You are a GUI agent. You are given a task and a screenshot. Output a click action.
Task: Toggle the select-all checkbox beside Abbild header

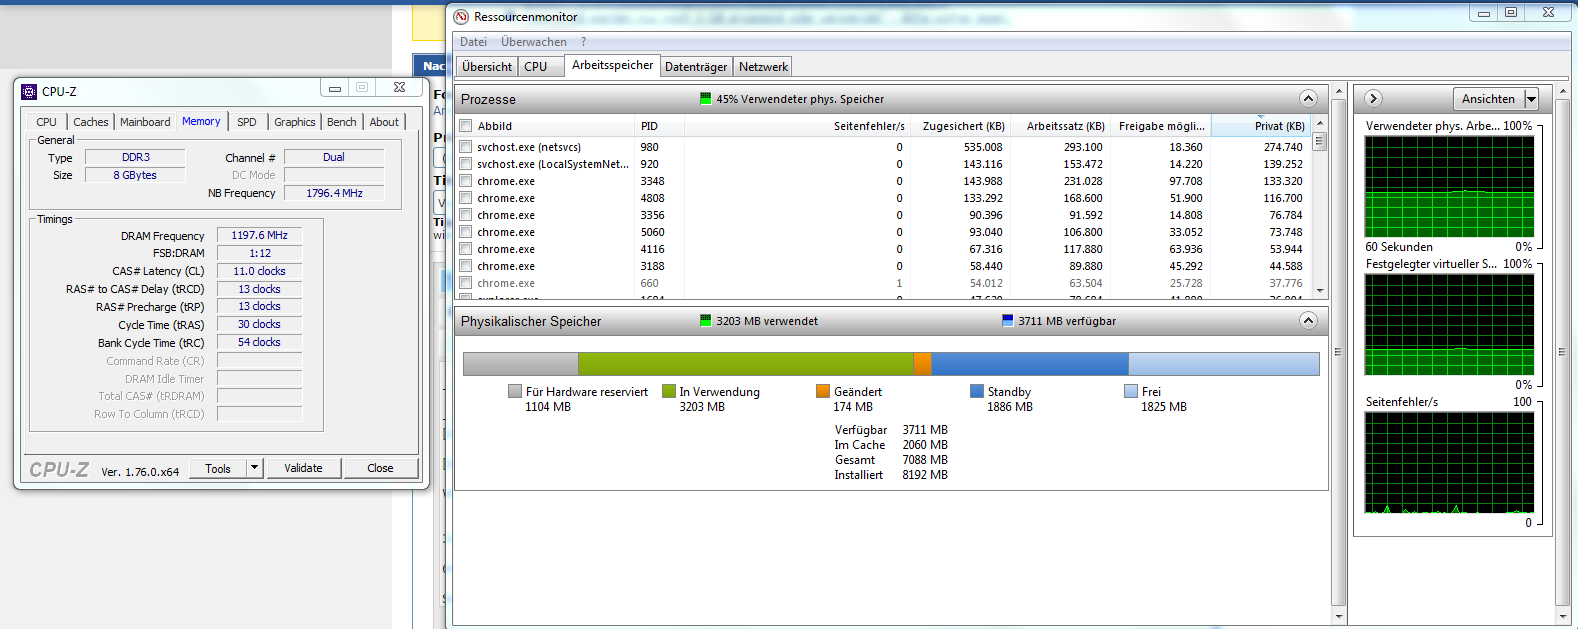[465, 126]
